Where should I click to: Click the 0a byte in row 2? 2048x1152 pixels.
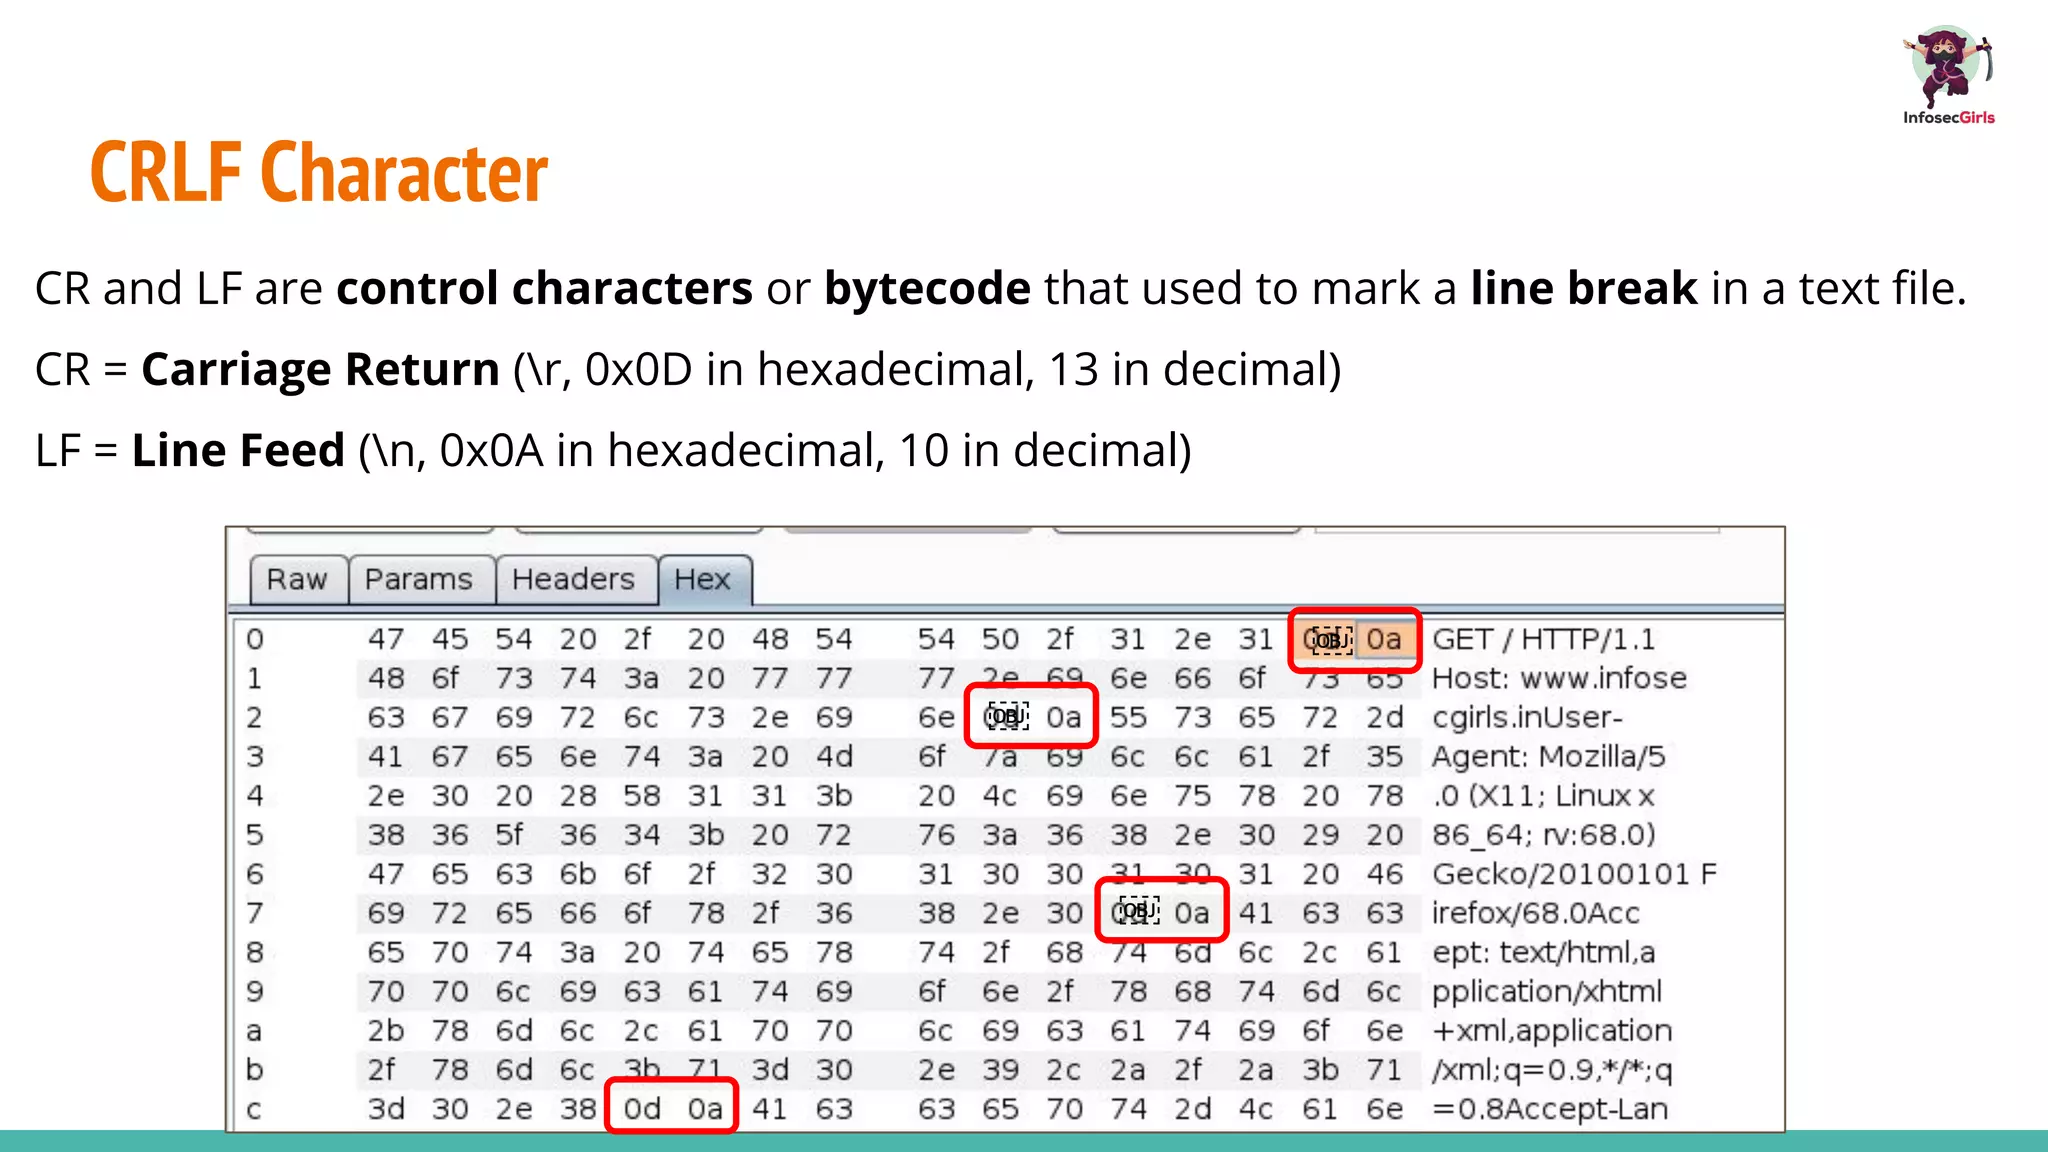coord(1064,717)
